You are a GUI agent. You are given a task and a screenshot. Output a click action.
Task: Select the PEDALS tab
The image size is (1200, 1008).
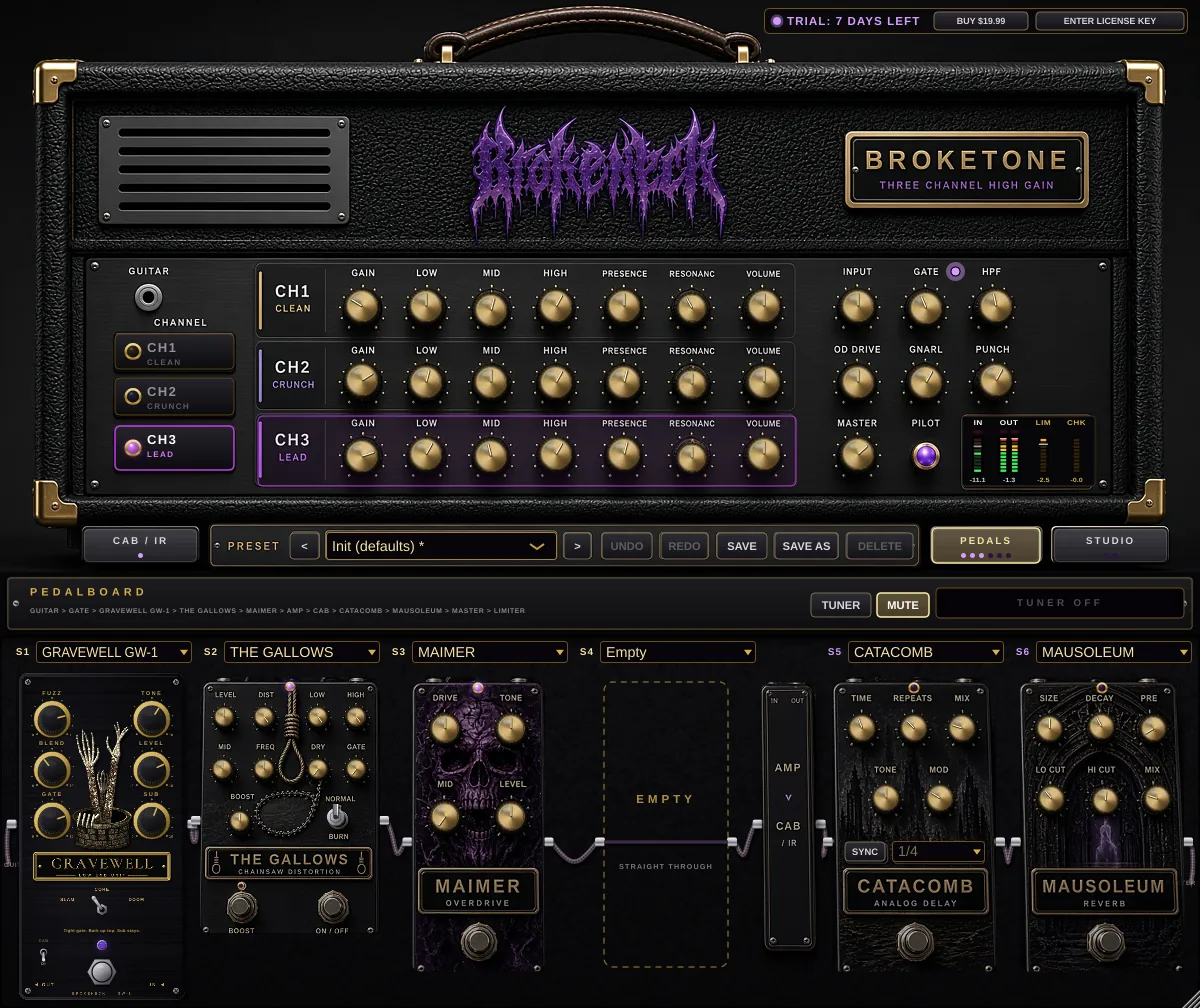(x=986, y=545)
